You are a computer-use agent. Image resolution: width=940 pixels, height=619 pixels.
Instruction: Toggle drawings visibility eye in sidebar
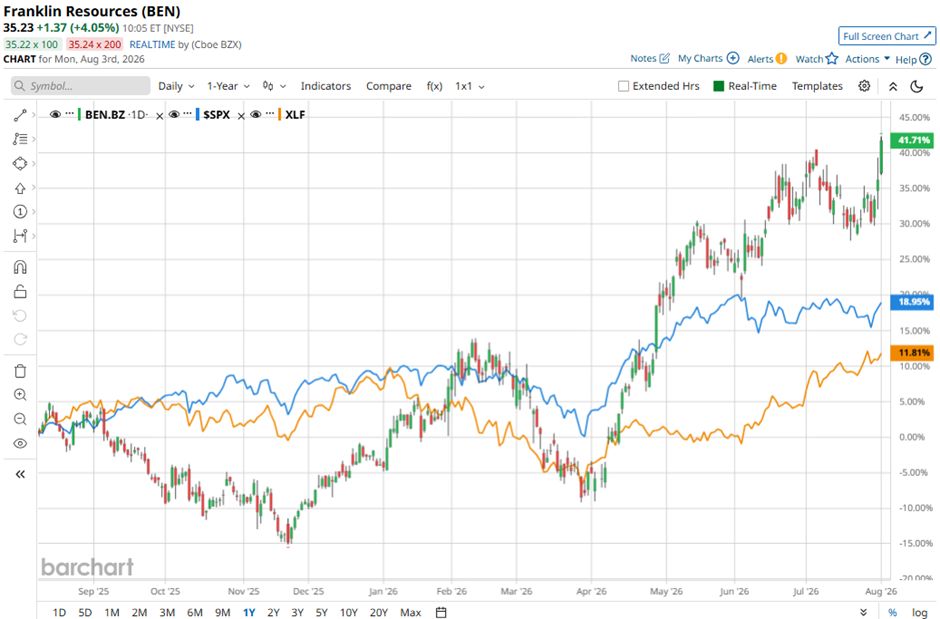point(20,443)
